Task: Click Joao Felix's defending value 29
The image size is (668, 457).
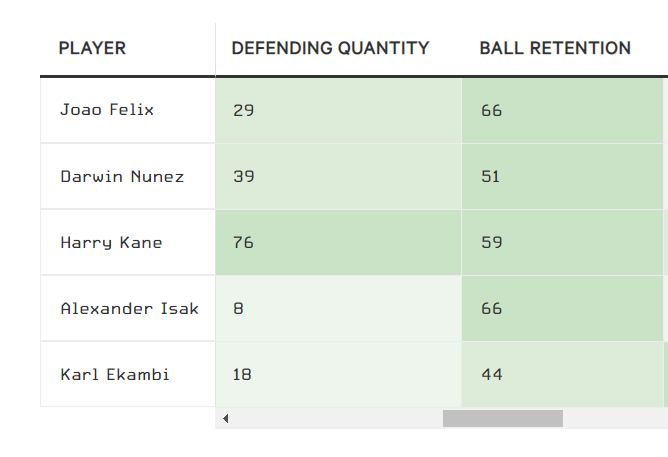Action: tap(243, 110)
